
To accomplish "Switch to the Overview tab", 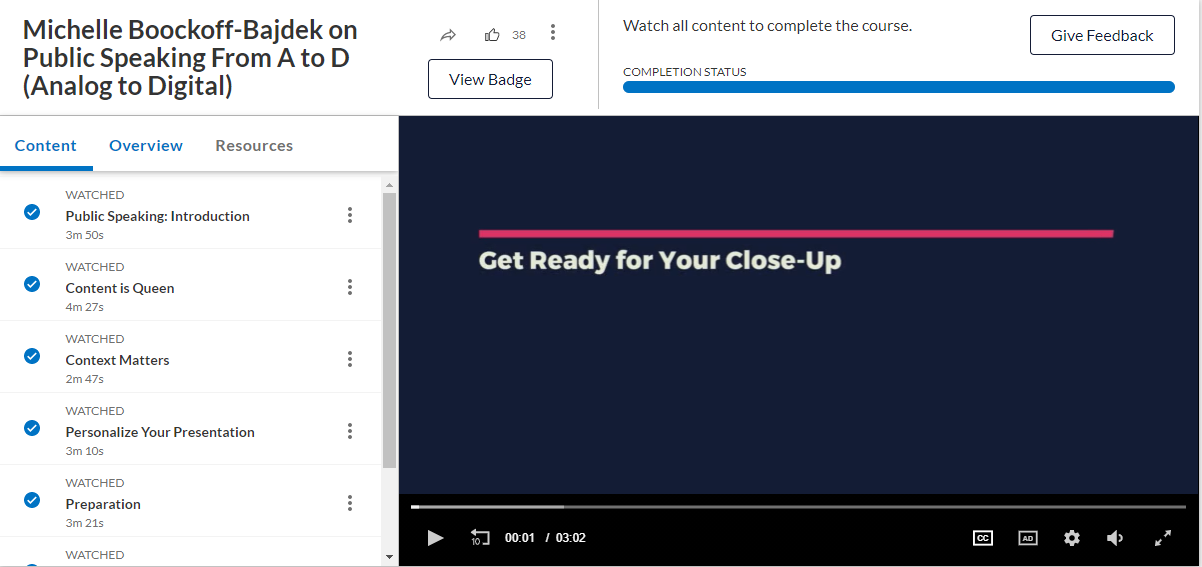I will click(x=146, y=145).
